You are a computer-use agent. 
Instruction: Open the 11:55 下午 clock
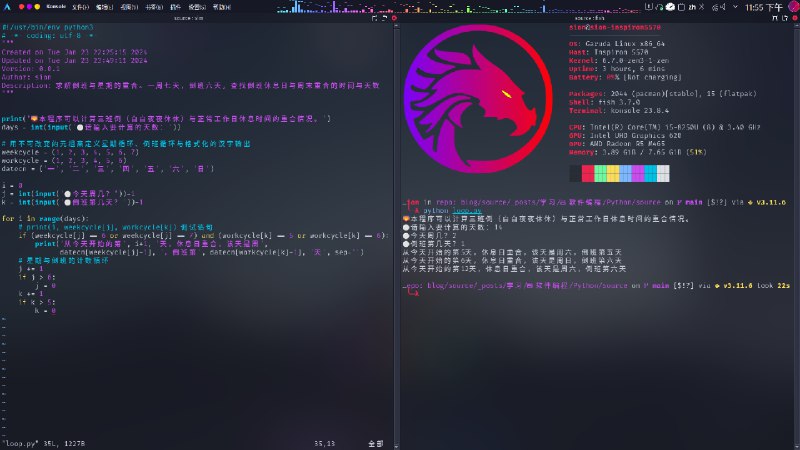point(764,7)
